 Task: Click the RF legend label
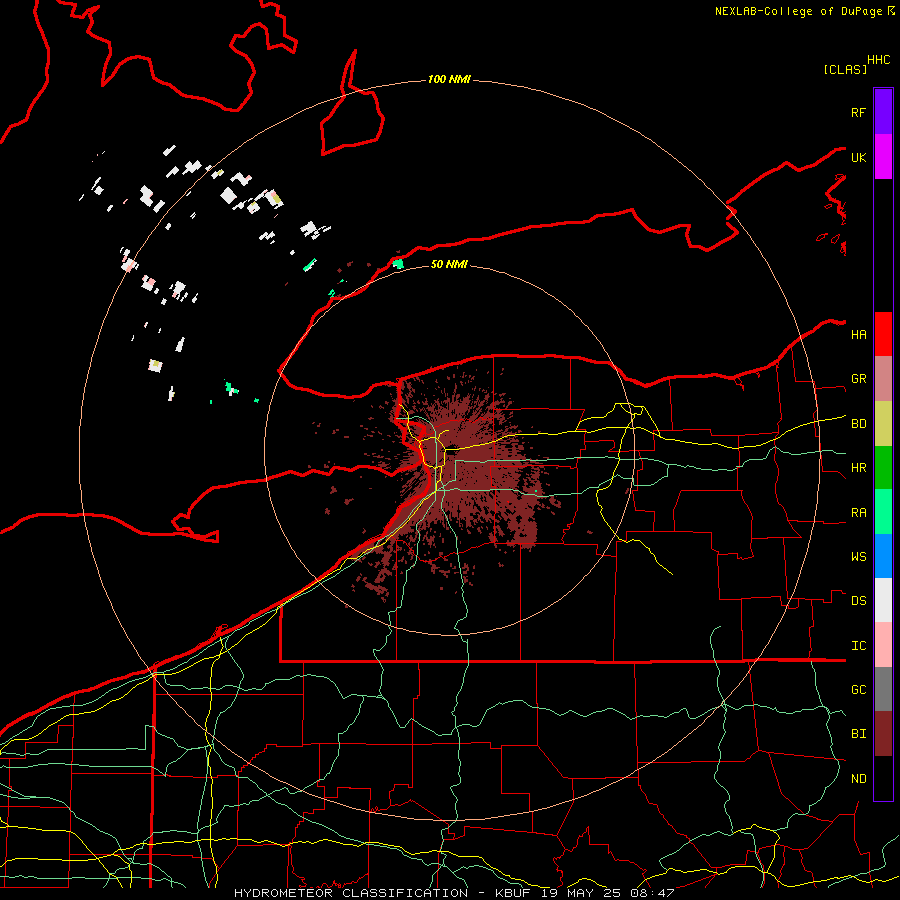[859, 112]
